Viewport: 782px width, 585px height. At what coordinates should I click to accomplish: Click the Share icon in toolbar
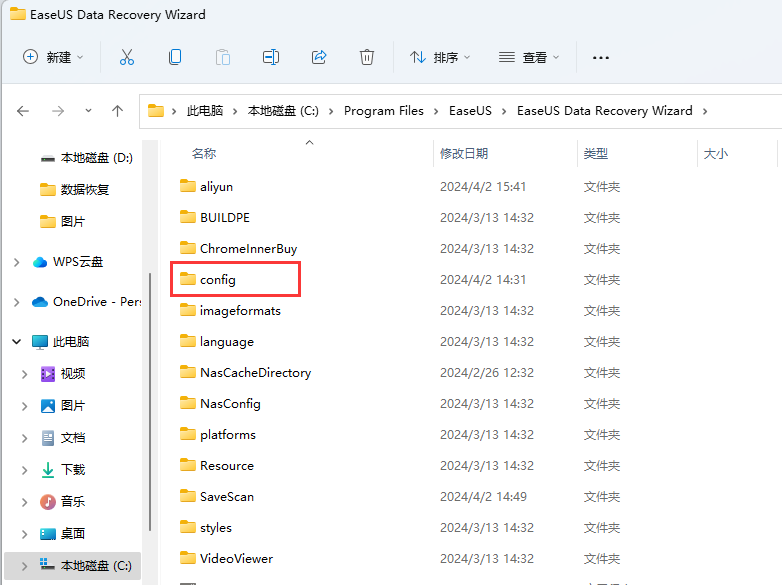319,57
